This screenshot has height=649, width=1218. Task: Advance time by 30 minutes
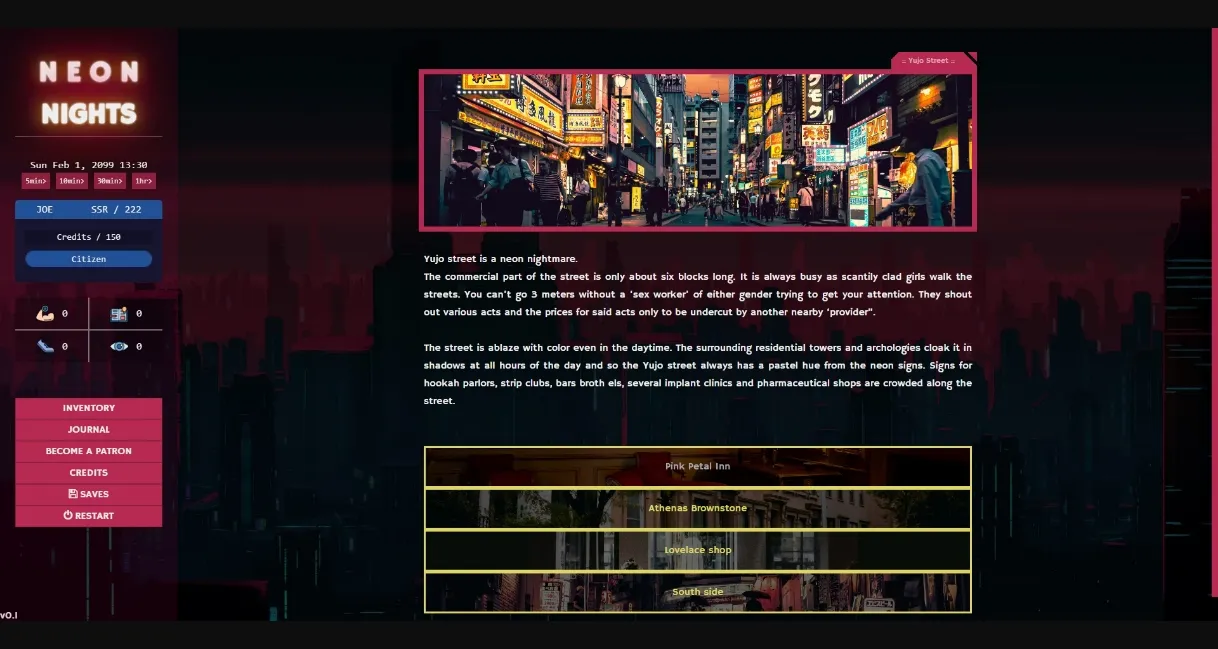(108, 180)
